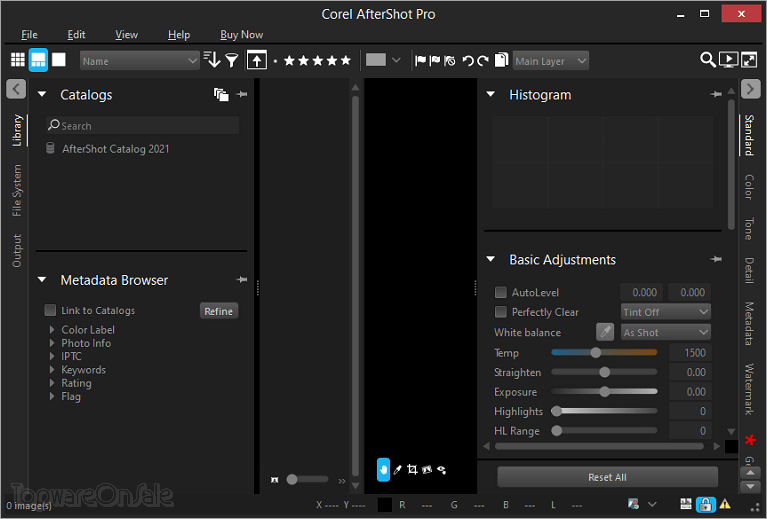Click the clear flag icon
The height and width of the screenshot is (519, 767).
pyautogui.click(x=450, y=60)
